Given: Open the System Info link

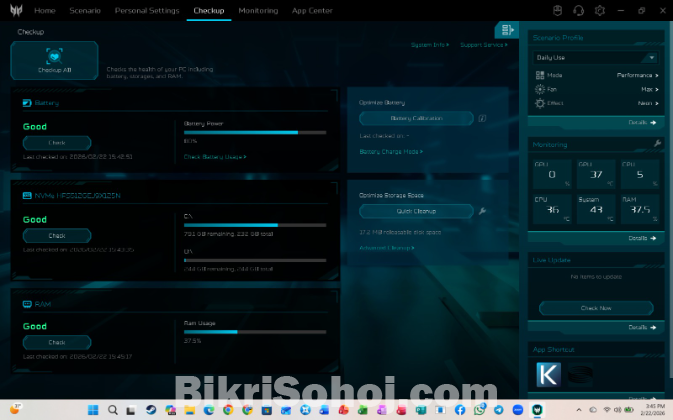Looking at the screenshot, I should tap(430, 45).
